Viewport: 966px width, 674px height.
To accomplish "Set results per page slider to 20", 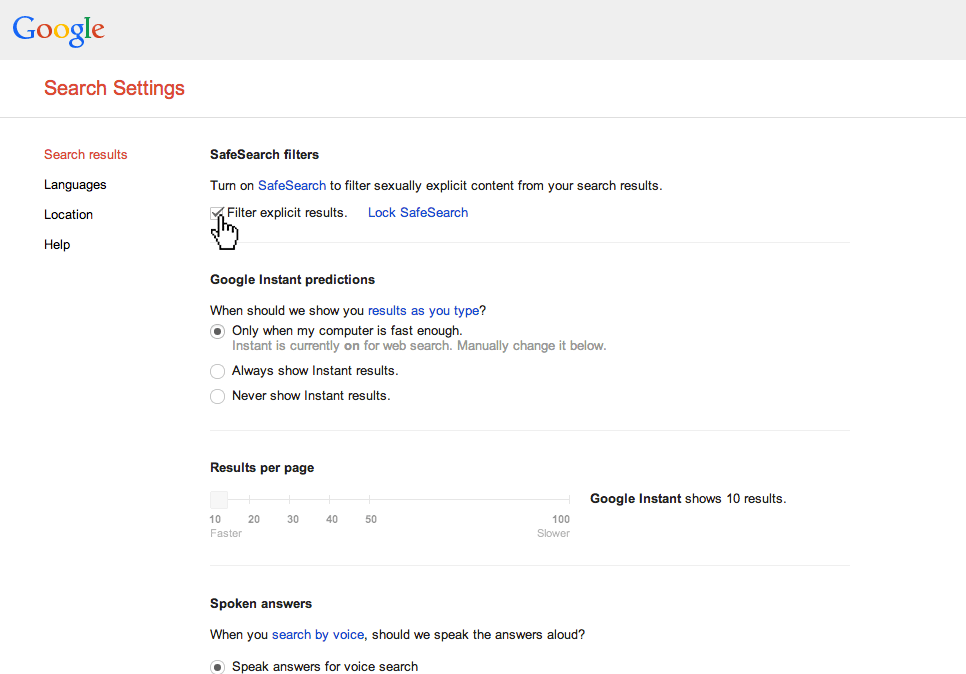I will point(250,499).
